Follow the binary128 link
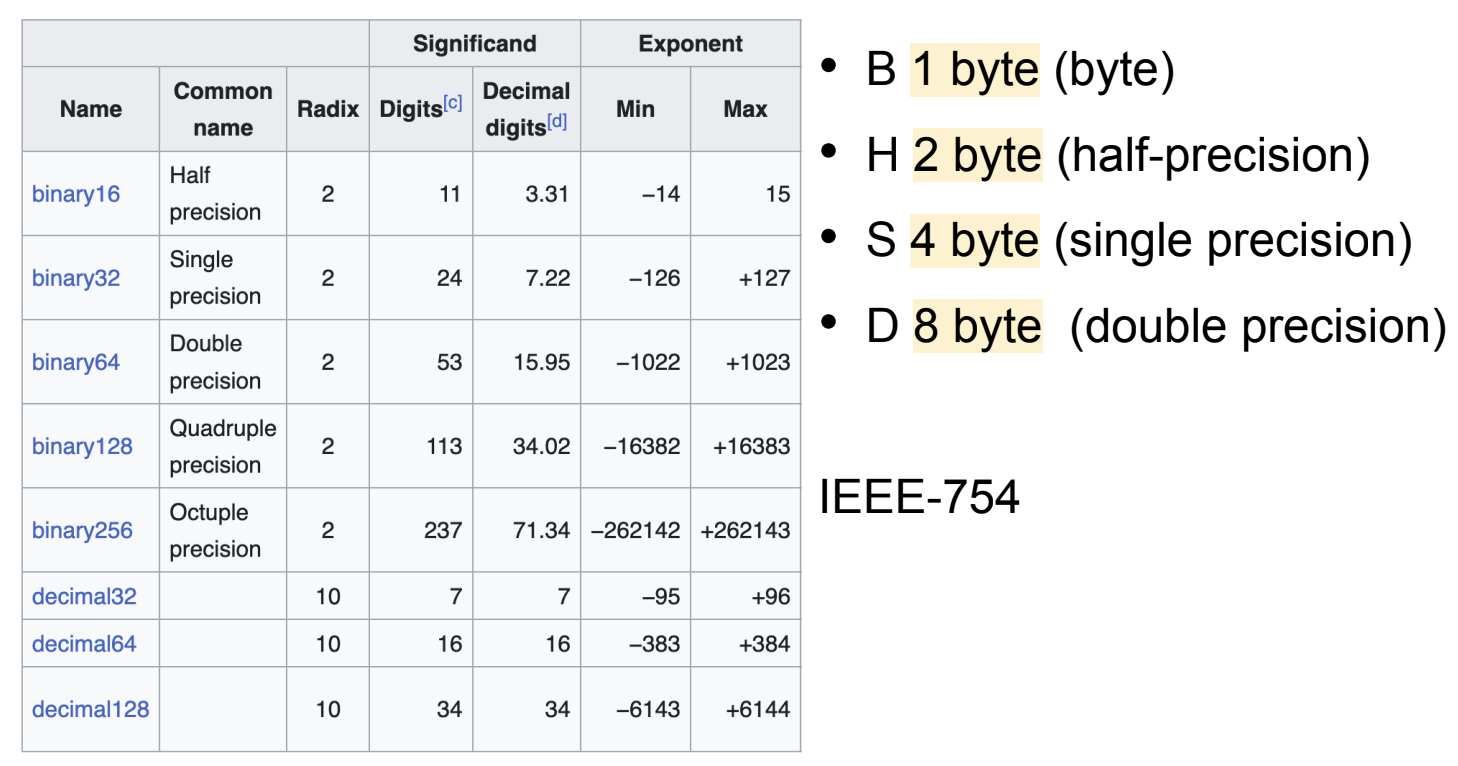This screenshot has width=1458, height=766. tap(82, 446)
